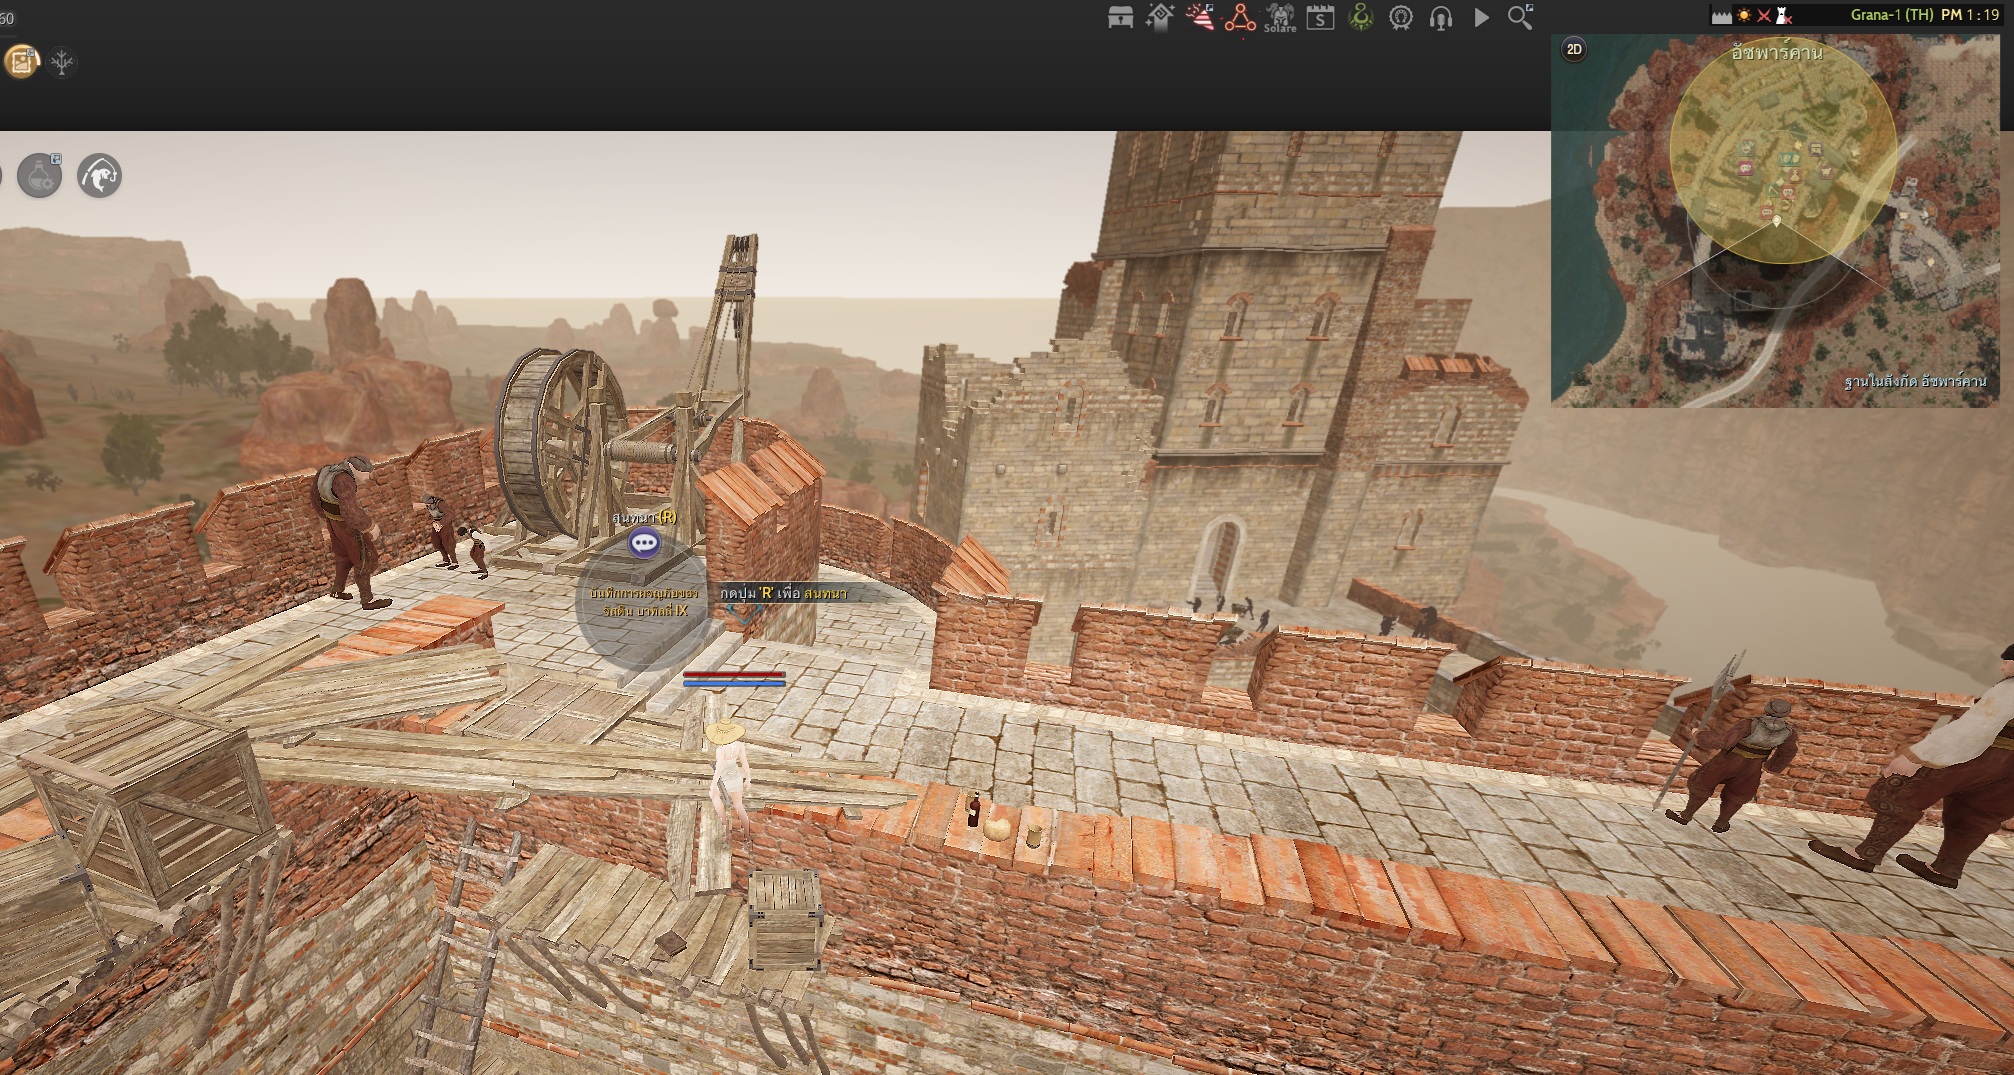Open the calendar S icon
The width and height of the screenshot is (2014, 1075).
coord(1320,18)
